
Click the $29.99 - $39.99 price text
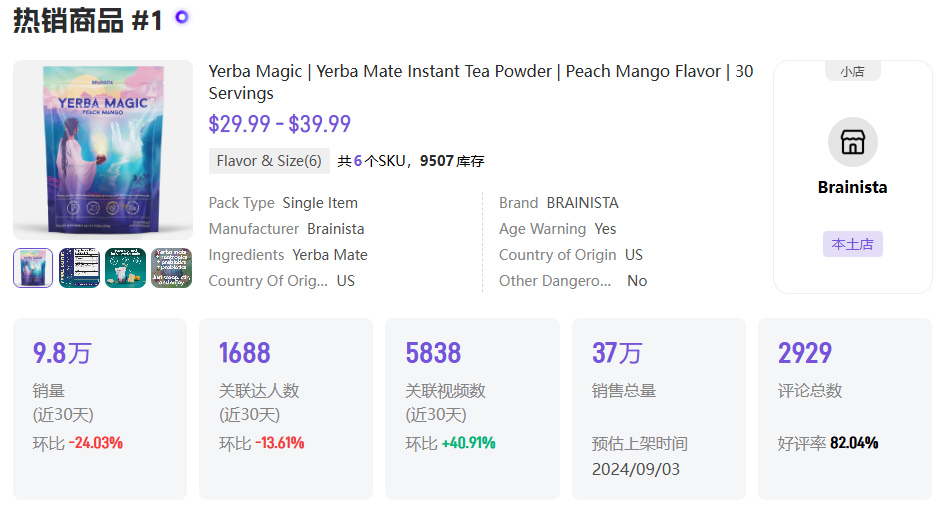(279, 124)
